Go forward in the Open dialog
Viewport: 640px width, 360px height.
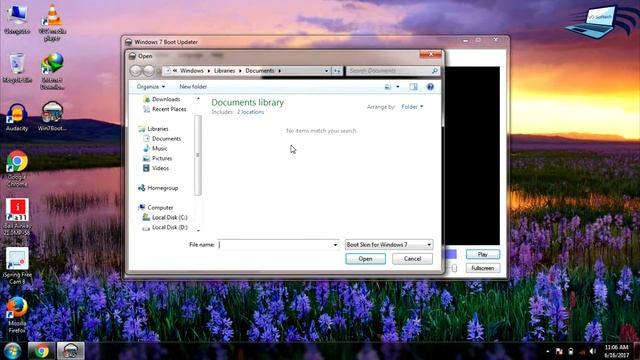149,71
